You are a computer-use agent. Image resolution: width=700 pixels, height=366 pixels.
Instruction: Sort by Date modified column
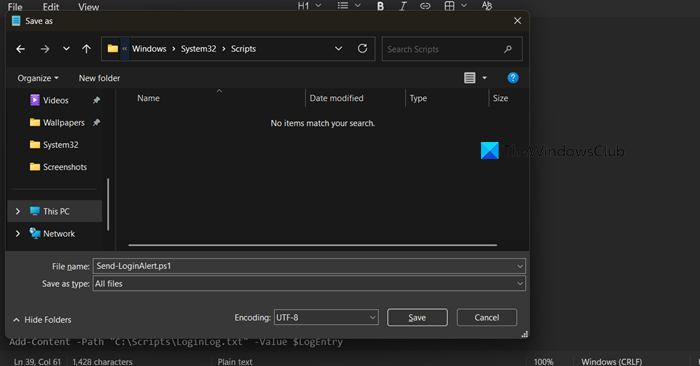[336, 98]
